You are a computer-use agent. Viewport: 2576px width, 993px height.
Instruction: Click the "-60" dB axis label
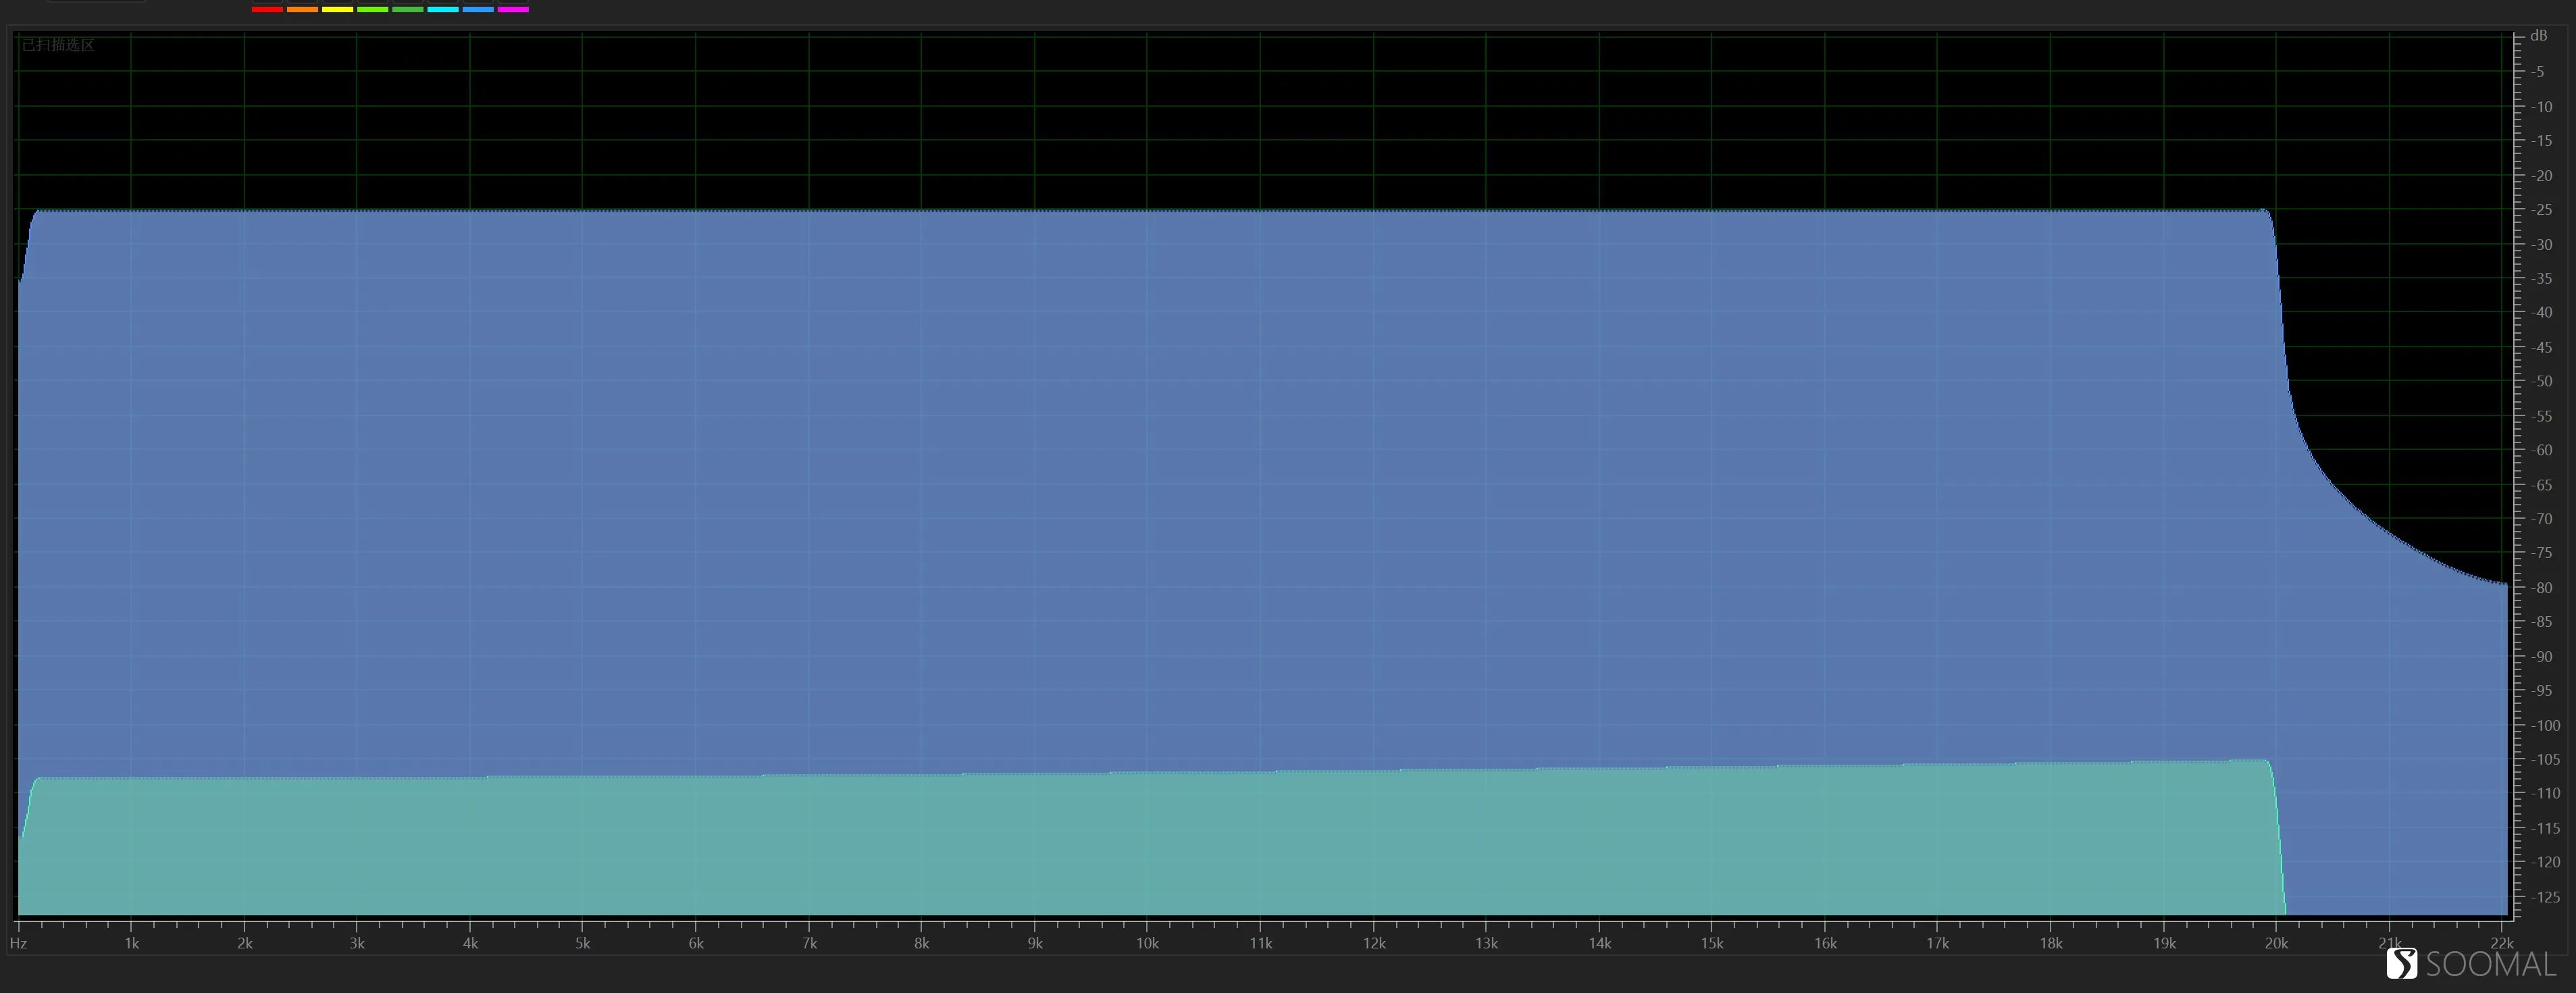coord(2541,450)
